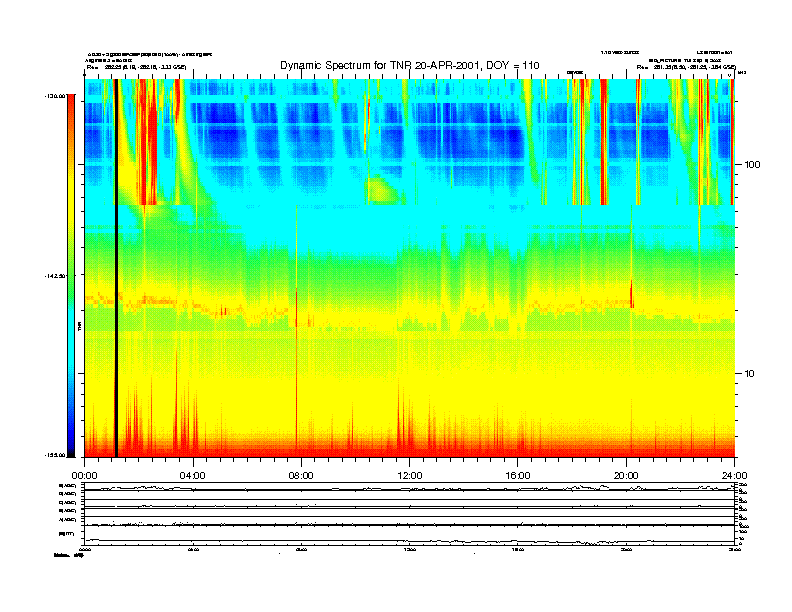792x612 pixels.
Task: Click the '16:00' time axis label
Action: tap(518, 476)
